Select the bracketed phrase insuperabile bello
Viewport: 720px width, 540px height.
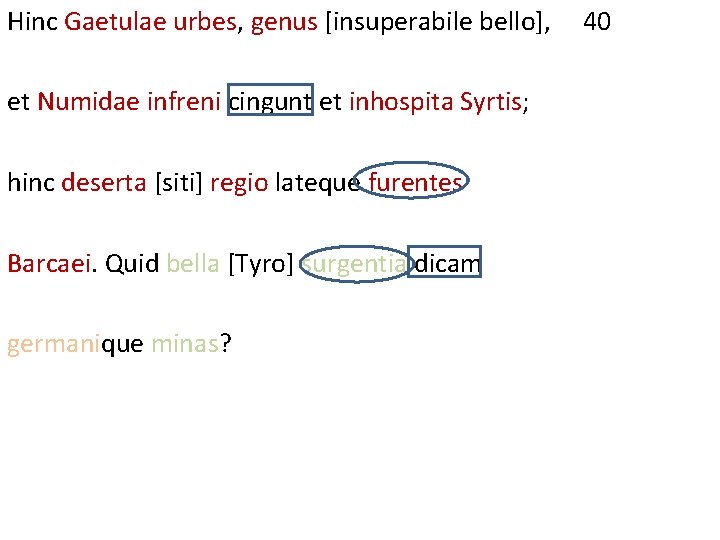[x=434, y=22]
